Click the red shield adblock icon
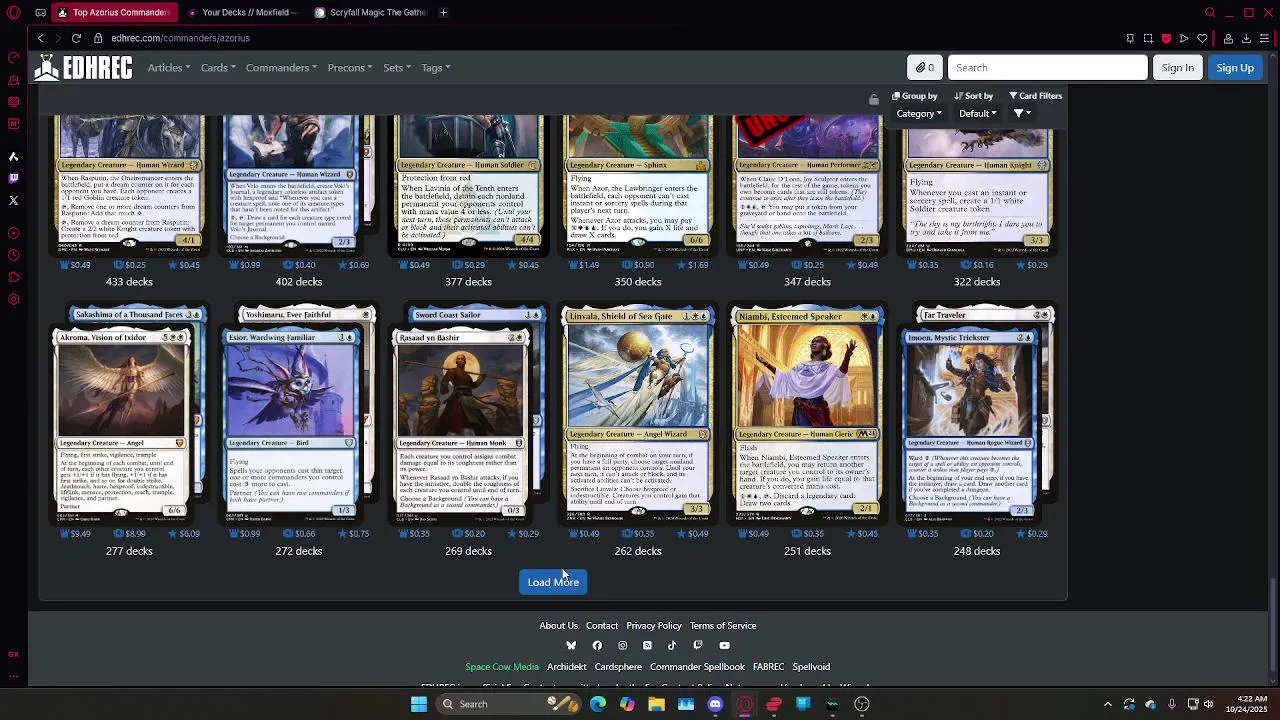The height and width of the screenshot is (720, 1280). coord(1166,38)
